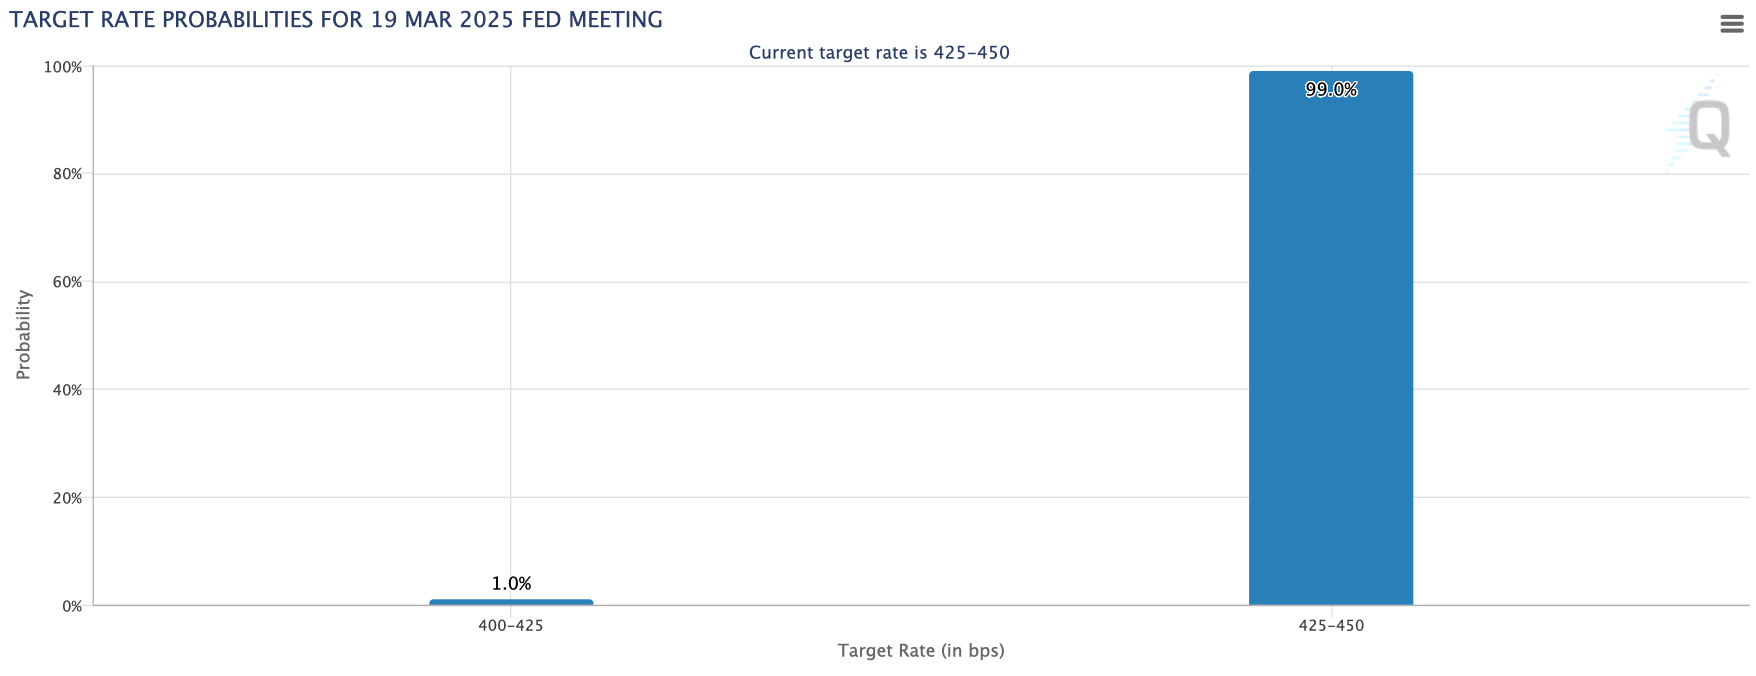Screen dimensions: 1756x676
Task: Click the chart title for 19 Mar 2025 meeting
Action: pyautogui.click(x=336, y=20)
